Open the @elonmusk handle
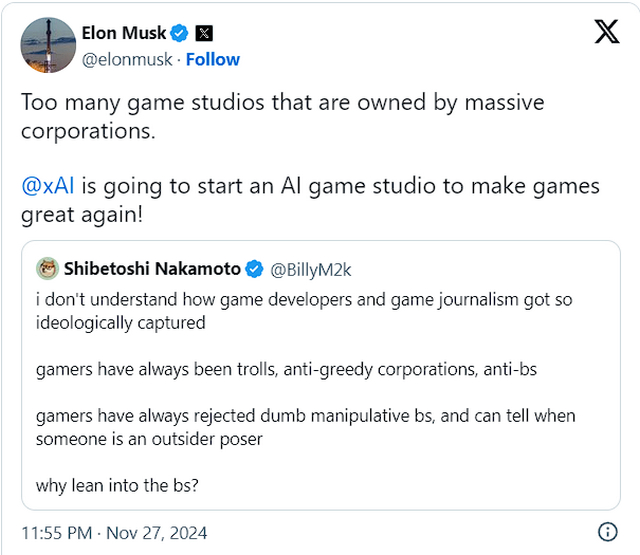The image size is (640, 555). click(x=127, y=60)
